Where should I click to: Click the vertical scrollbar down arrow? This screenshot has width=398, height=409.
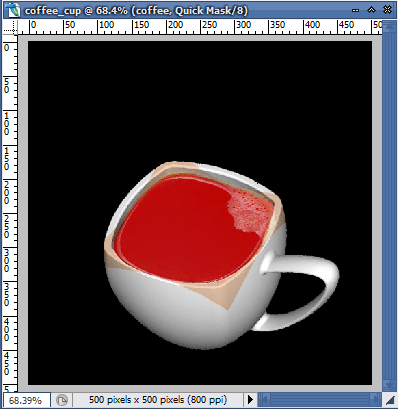[389, 385]
